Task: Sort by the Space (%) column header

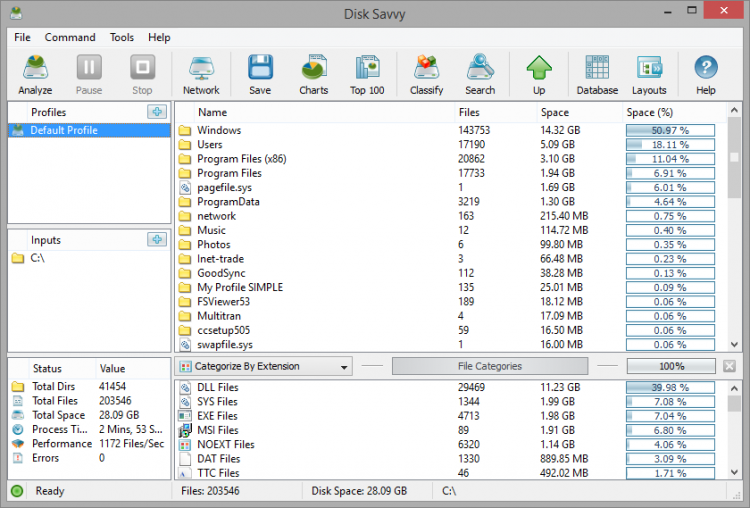Action: pos(674,112)
